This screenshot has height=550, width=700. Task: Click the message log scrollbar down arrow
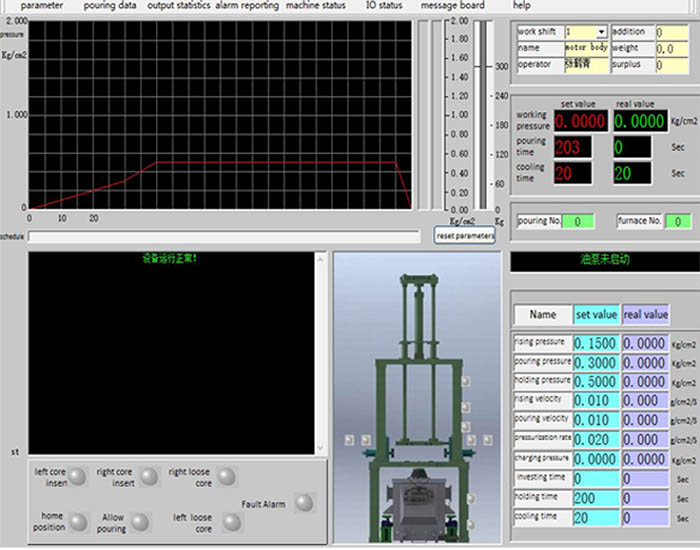tap(321, 448)
